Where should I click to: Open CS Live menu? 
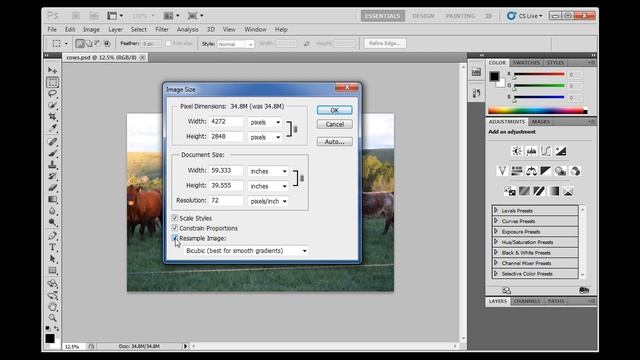point(525,16)
